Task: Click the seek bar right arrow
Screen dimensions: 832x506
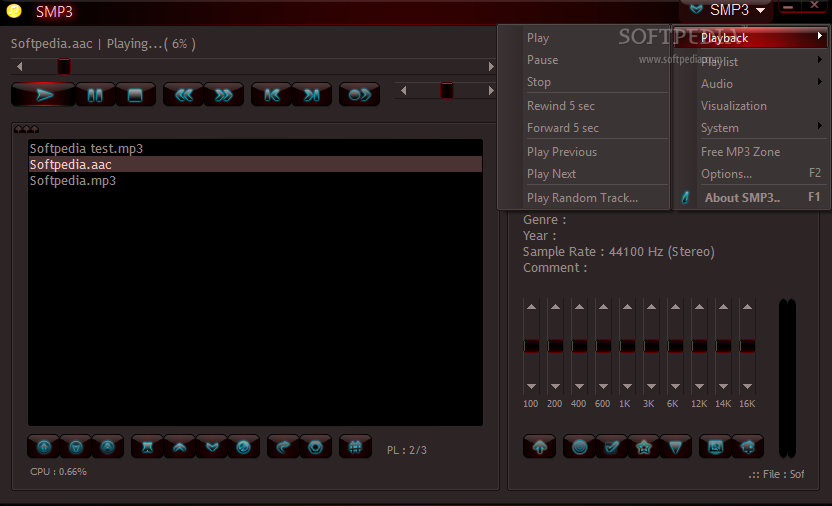Action: (x=491, y=66)
